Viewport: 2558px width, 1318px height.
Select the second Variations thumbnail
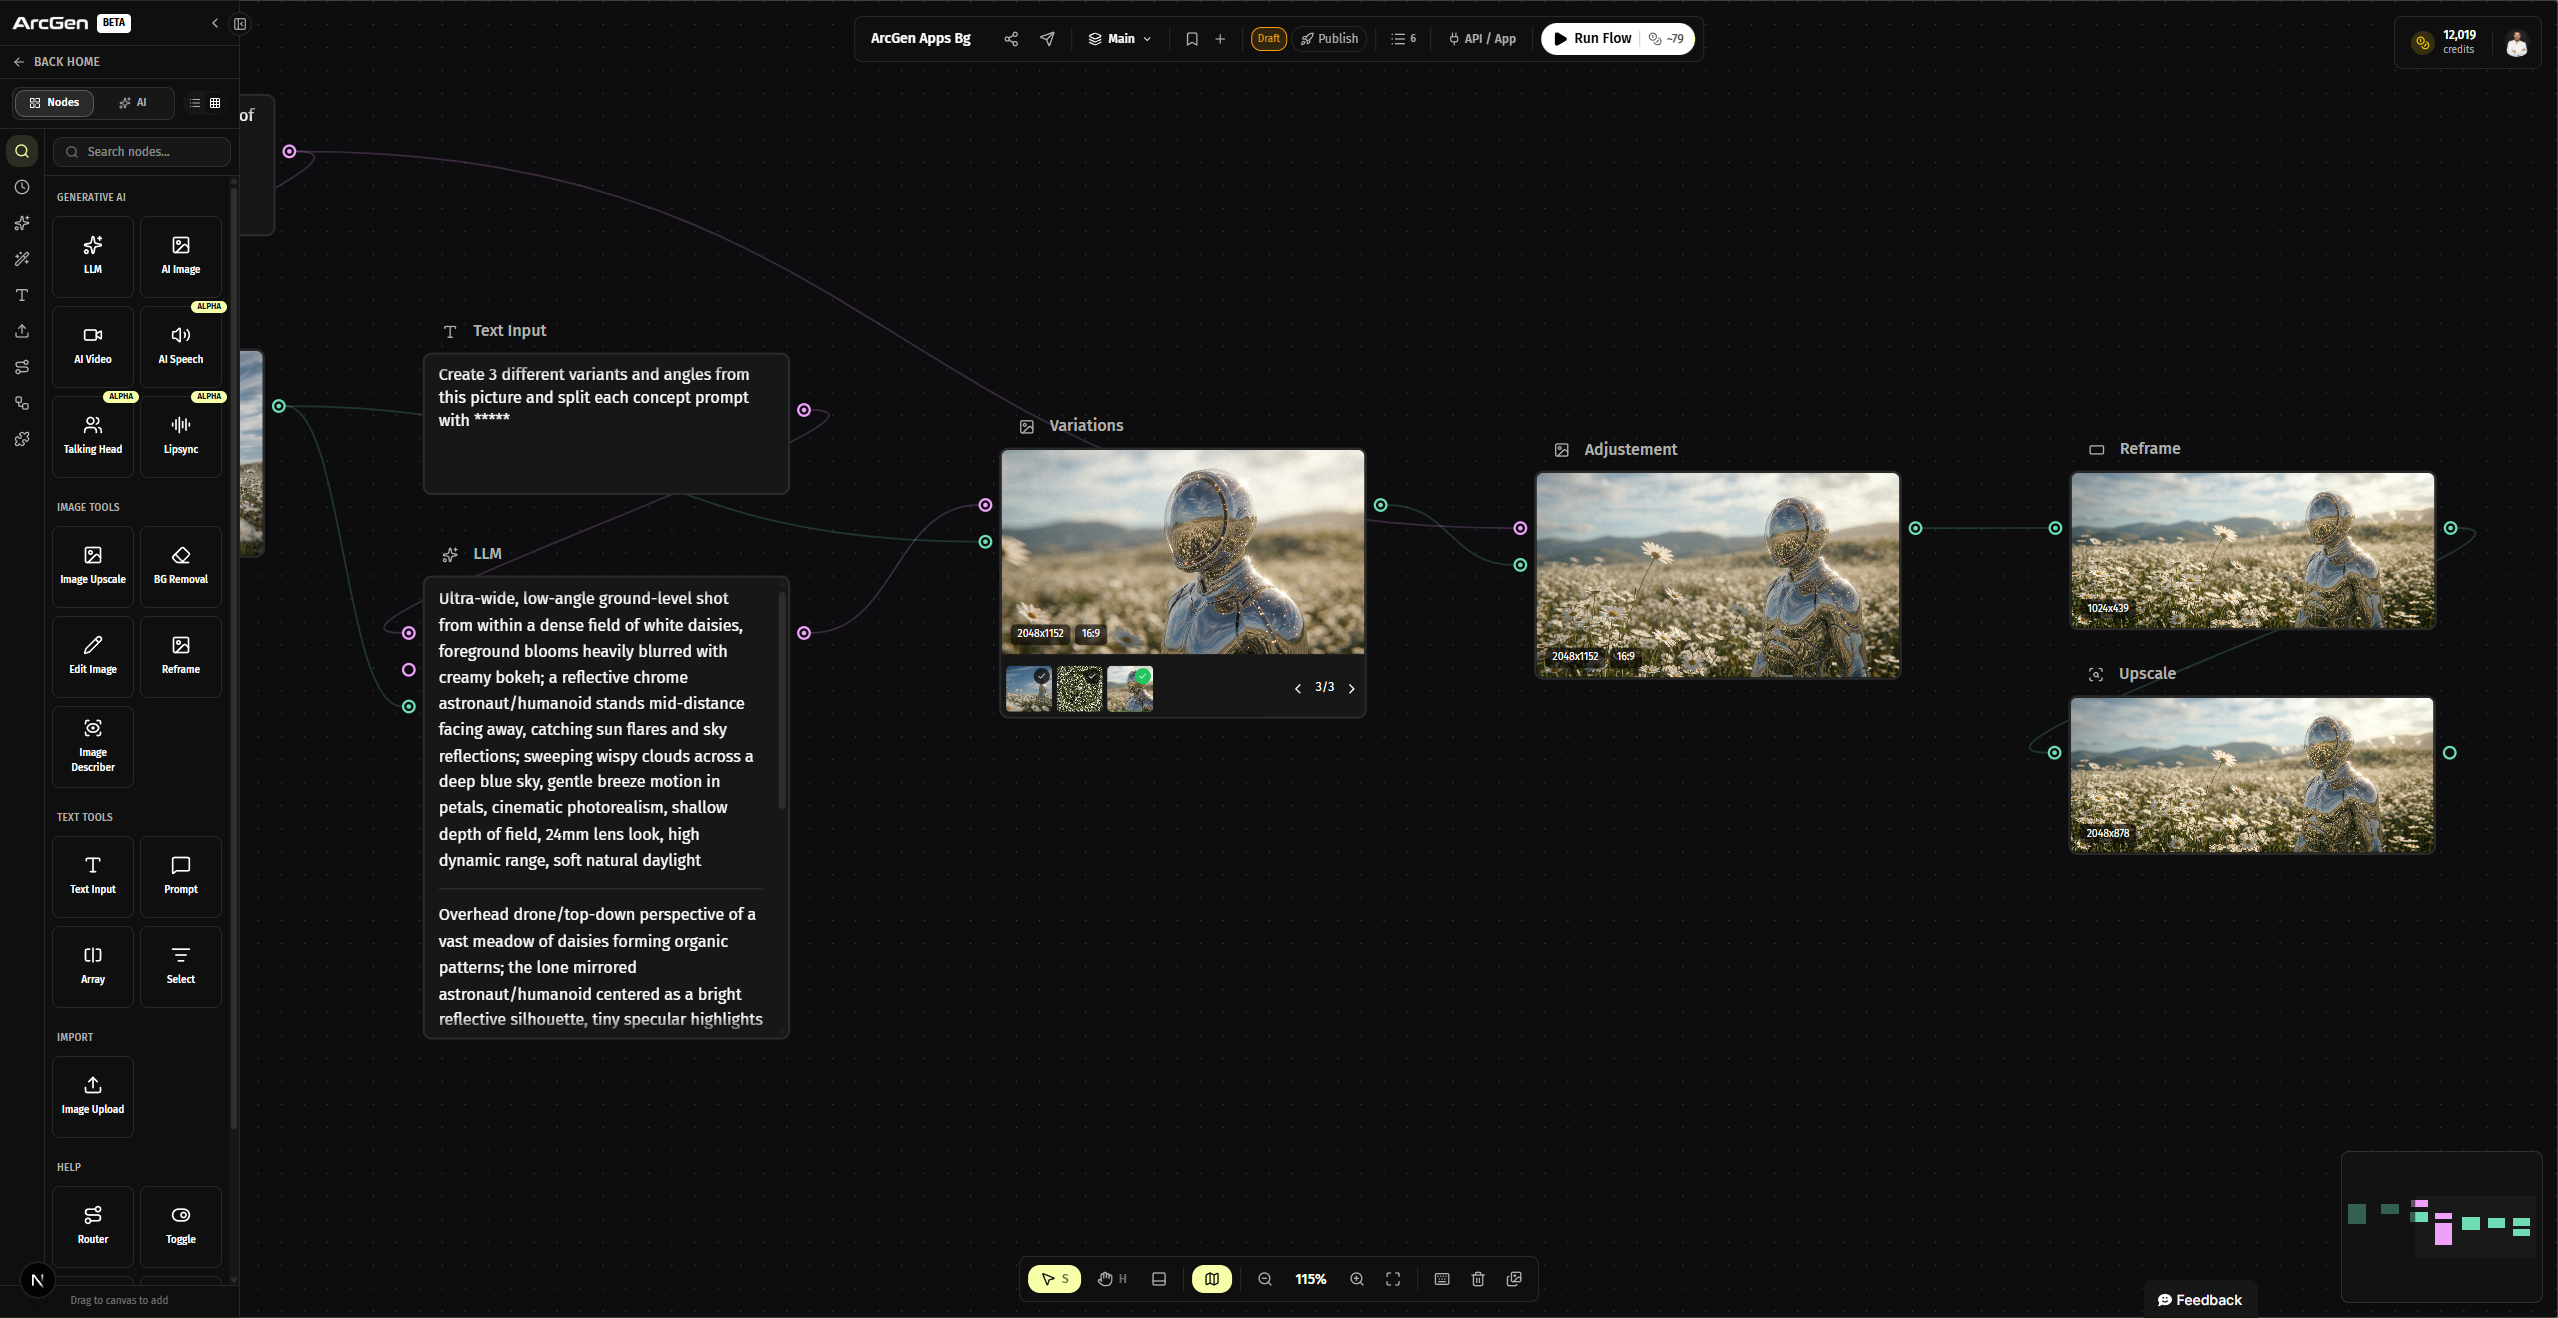tap(1078, 689)
